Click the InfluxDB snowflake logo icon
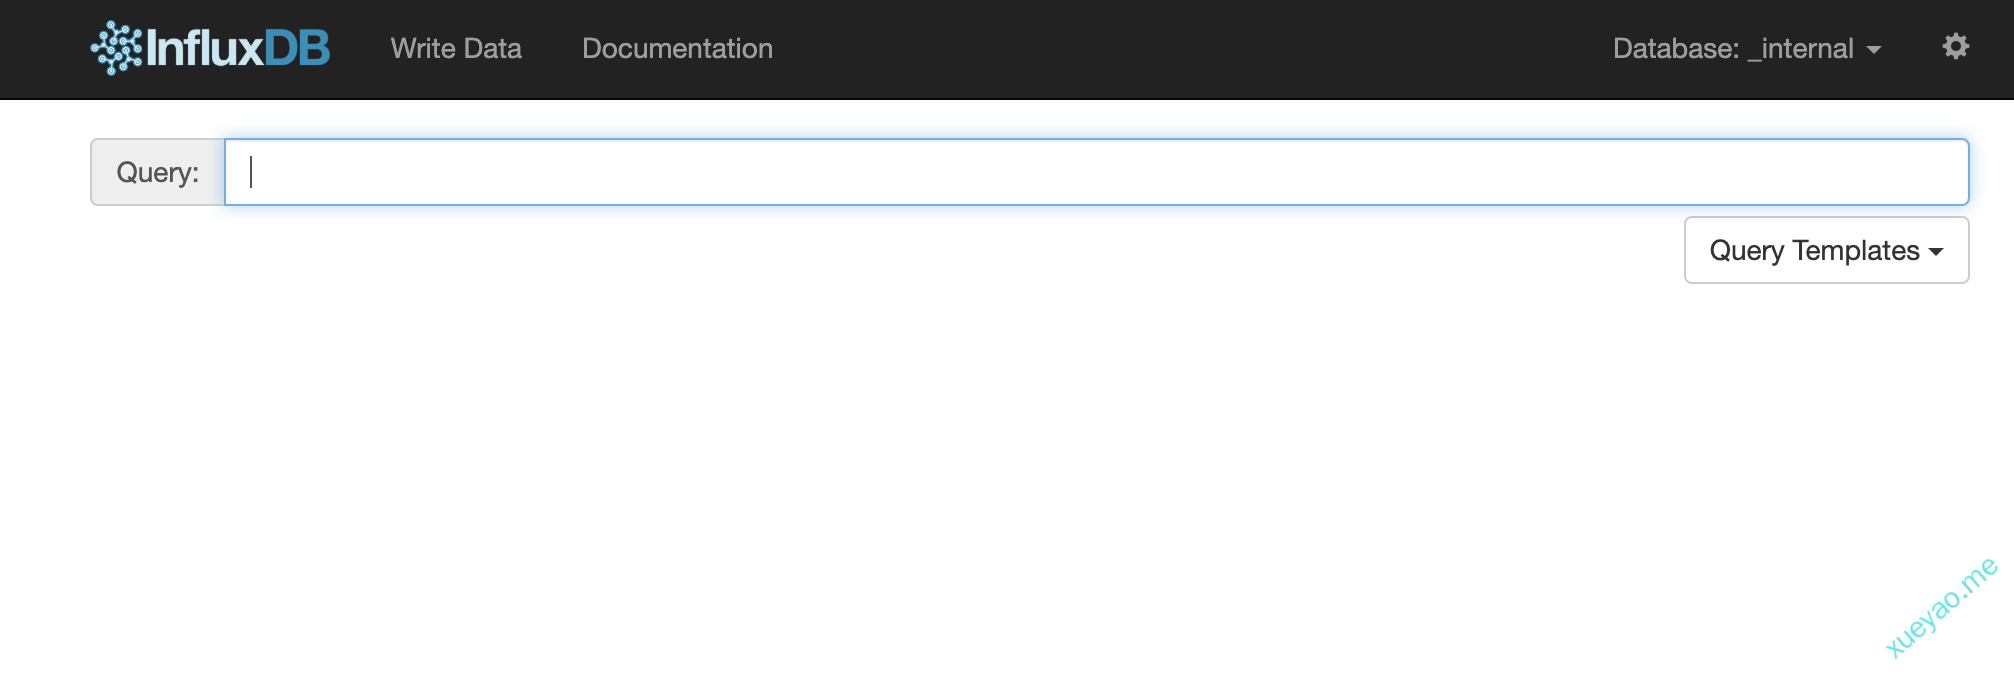2014x674 pixels. click(x=116, y=48)
